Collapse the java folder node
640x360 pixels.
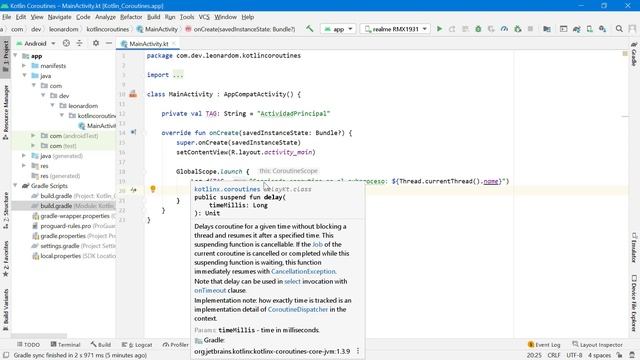tap(24, 76)
